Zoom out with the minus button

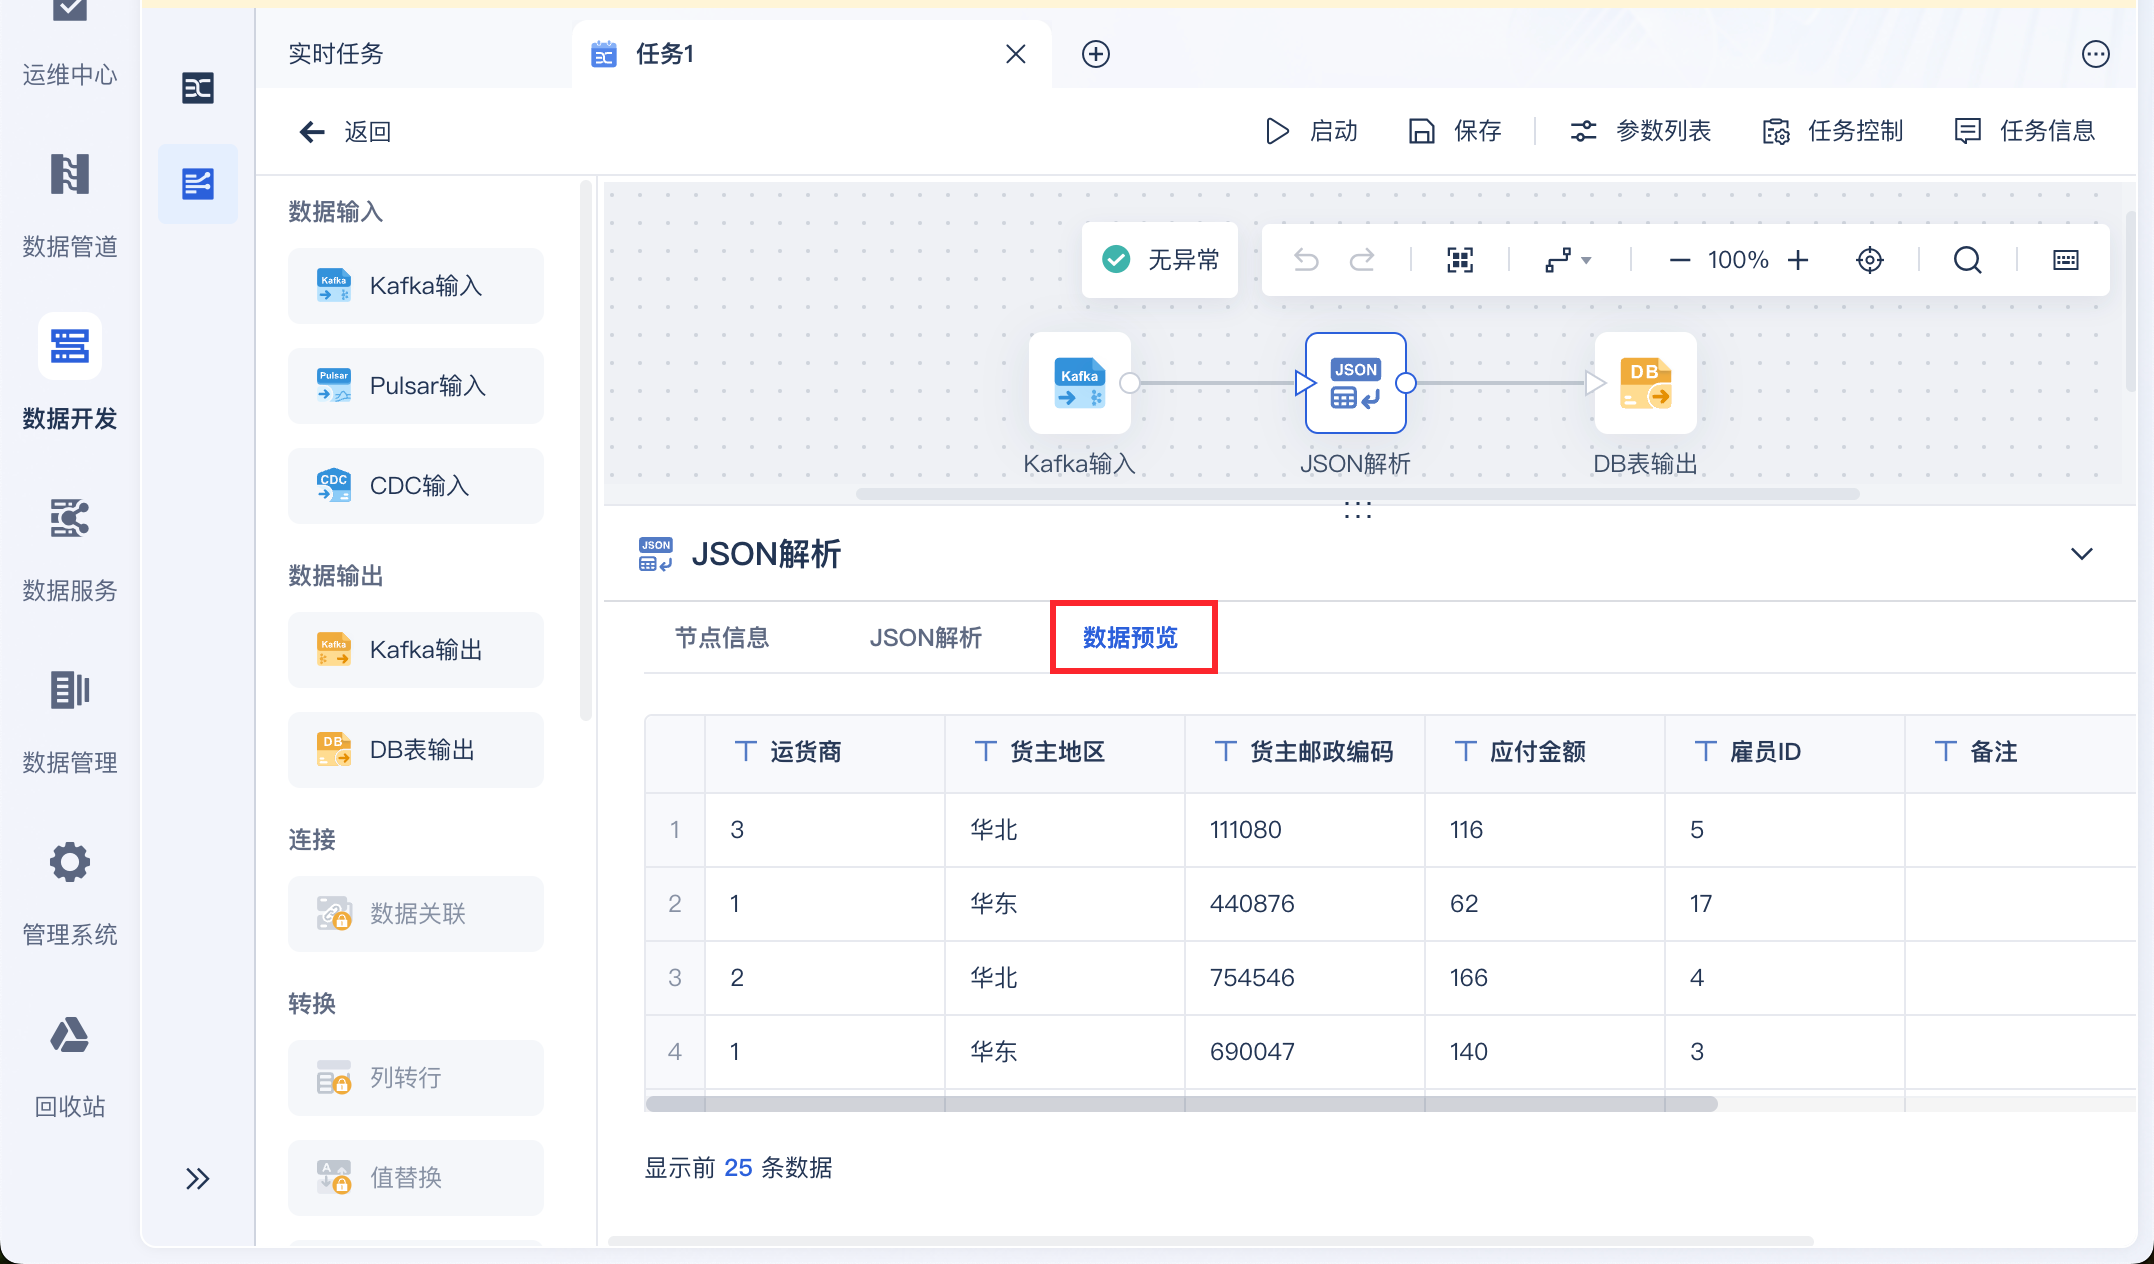(x=1679, y=260)
